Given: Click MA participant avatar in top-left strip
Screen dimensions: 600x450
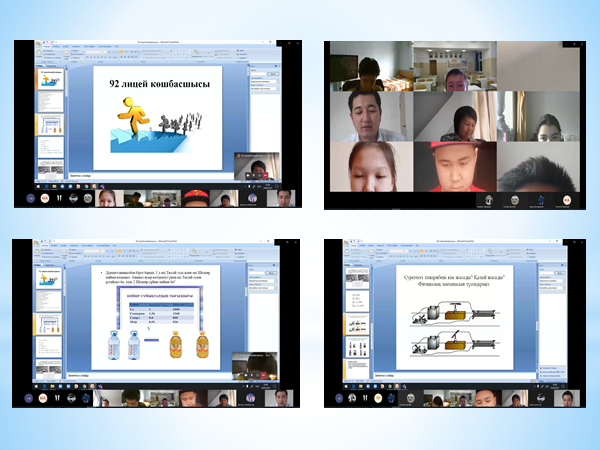Looking at the screenshot, I should tap(44, 199).
